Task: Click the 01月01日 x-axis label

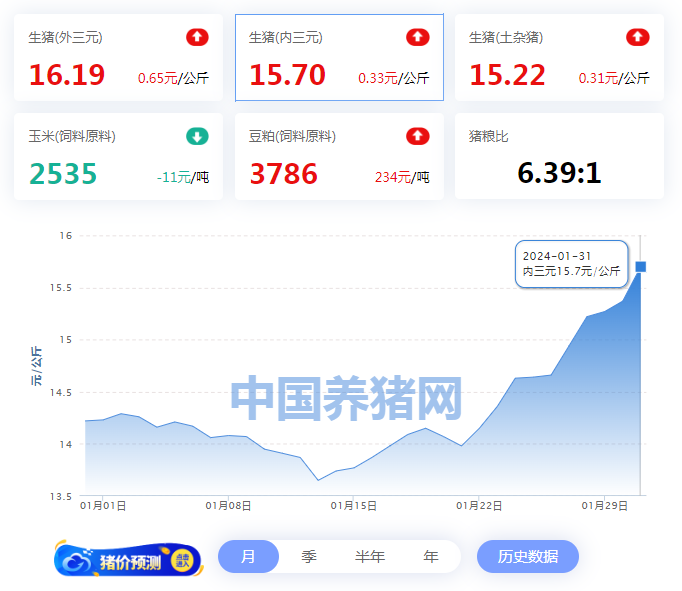Action: tap(103, 506)
